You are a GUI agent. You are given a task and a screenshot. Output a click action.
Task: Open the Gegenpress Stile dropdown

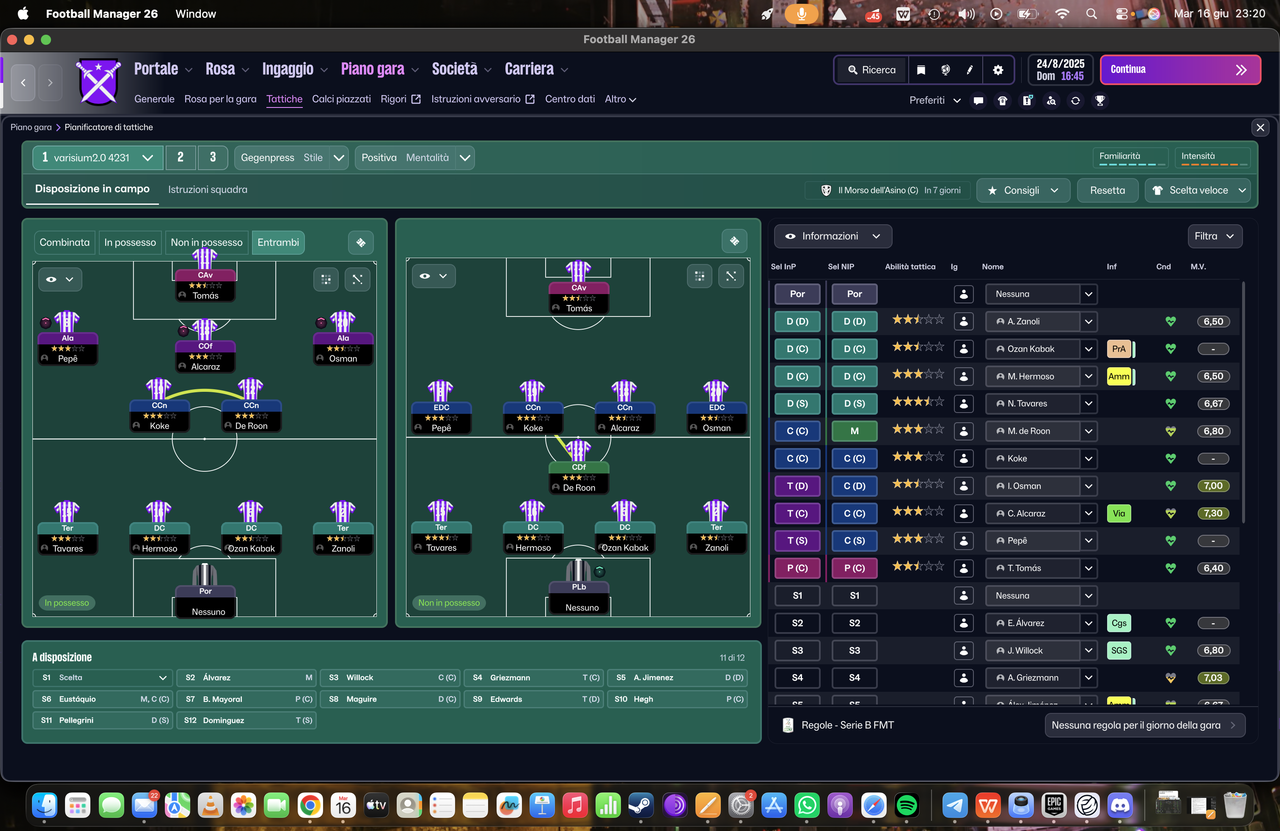292,157
